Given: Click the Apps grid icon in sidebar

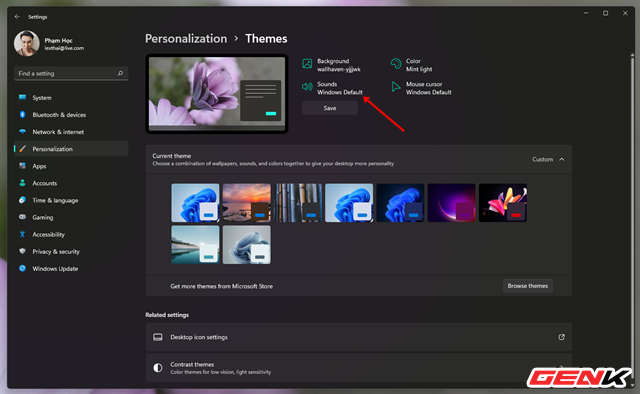Looking at the screenshot, I should coord(22,166).
